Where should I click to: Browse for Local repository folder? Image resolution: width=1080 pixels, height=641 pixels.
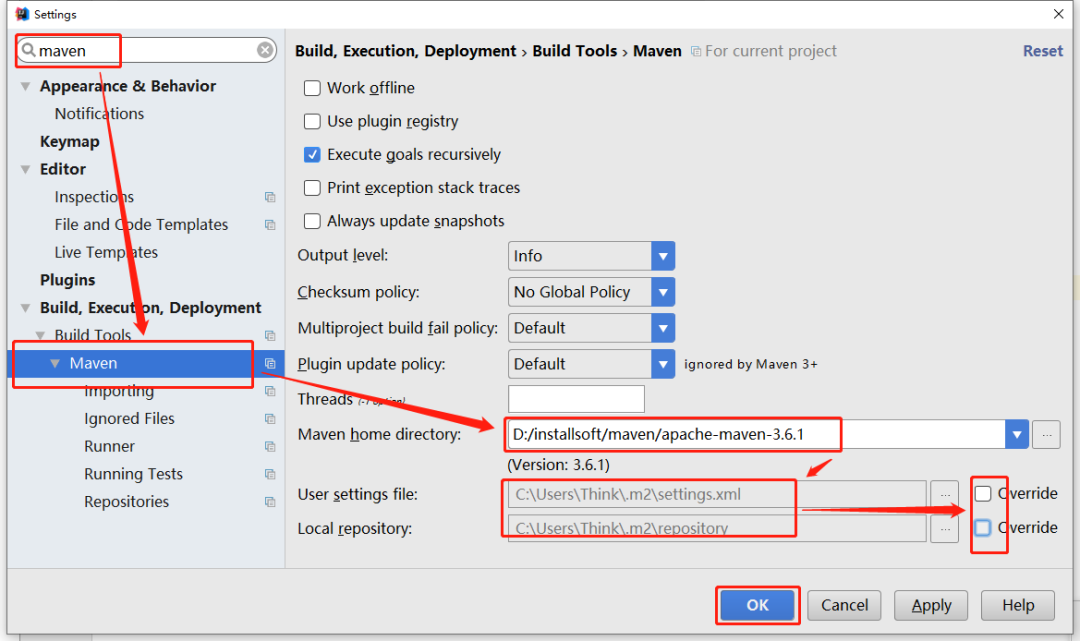(x=944, y=528)
